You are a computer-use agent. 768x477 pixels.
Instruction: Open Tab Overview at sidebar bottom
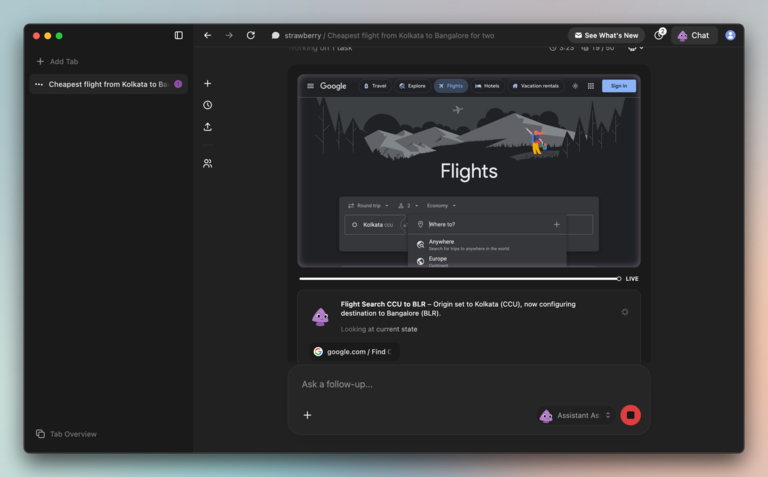pos(66,434)
